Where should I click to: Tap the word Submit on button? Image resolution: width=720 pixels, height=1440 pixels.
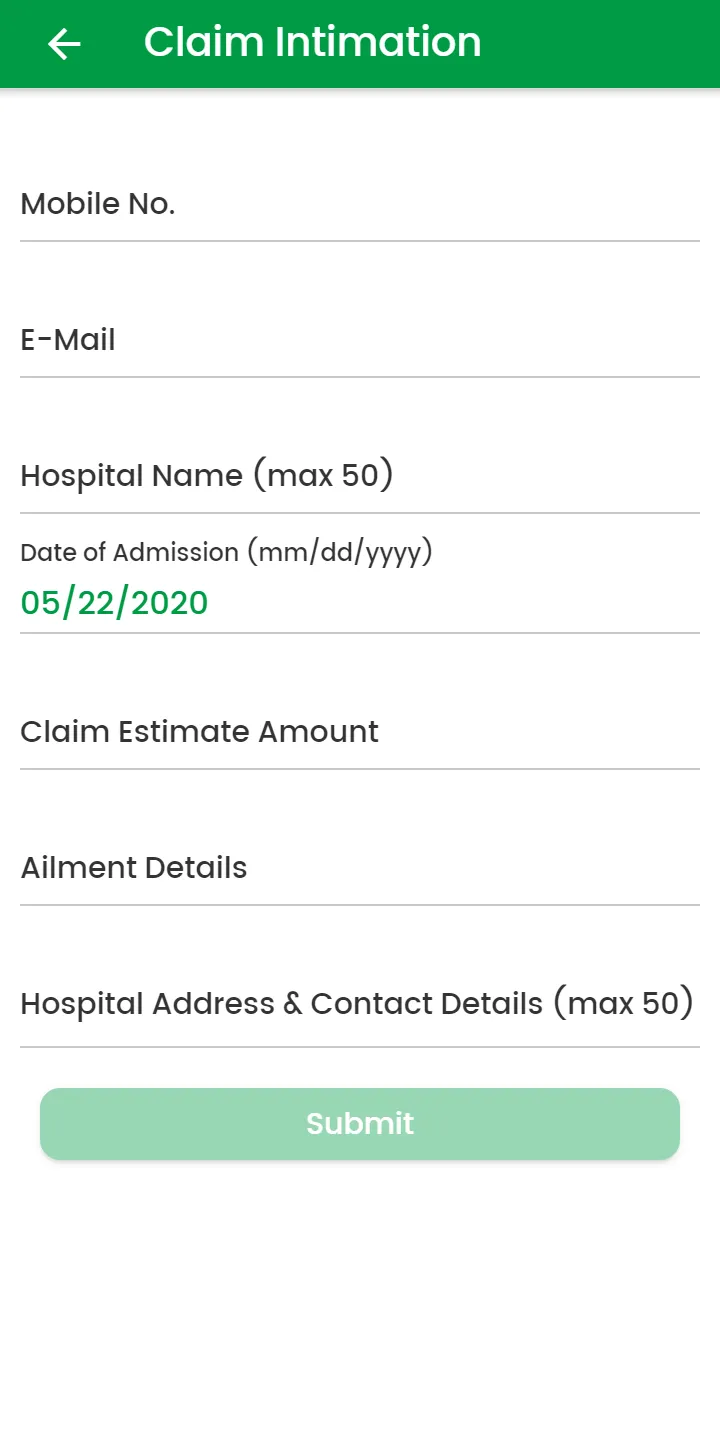(x=360, y=1124)
